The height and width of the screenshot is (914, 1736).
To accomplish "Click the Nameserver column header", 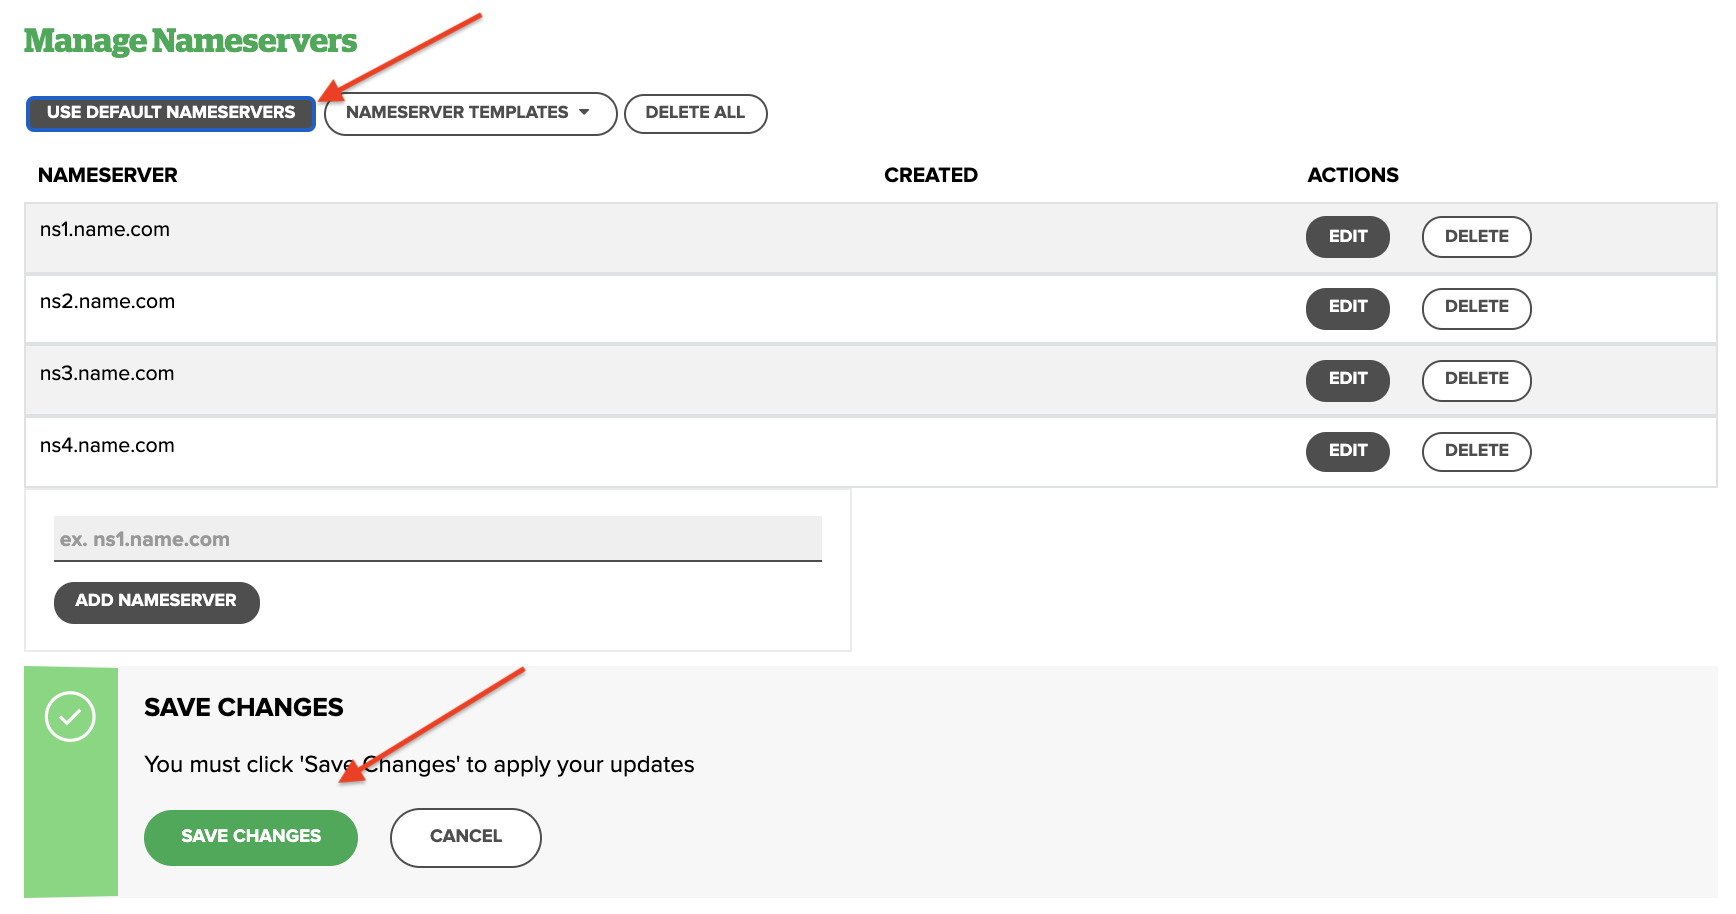I will (x=108, y=175).
